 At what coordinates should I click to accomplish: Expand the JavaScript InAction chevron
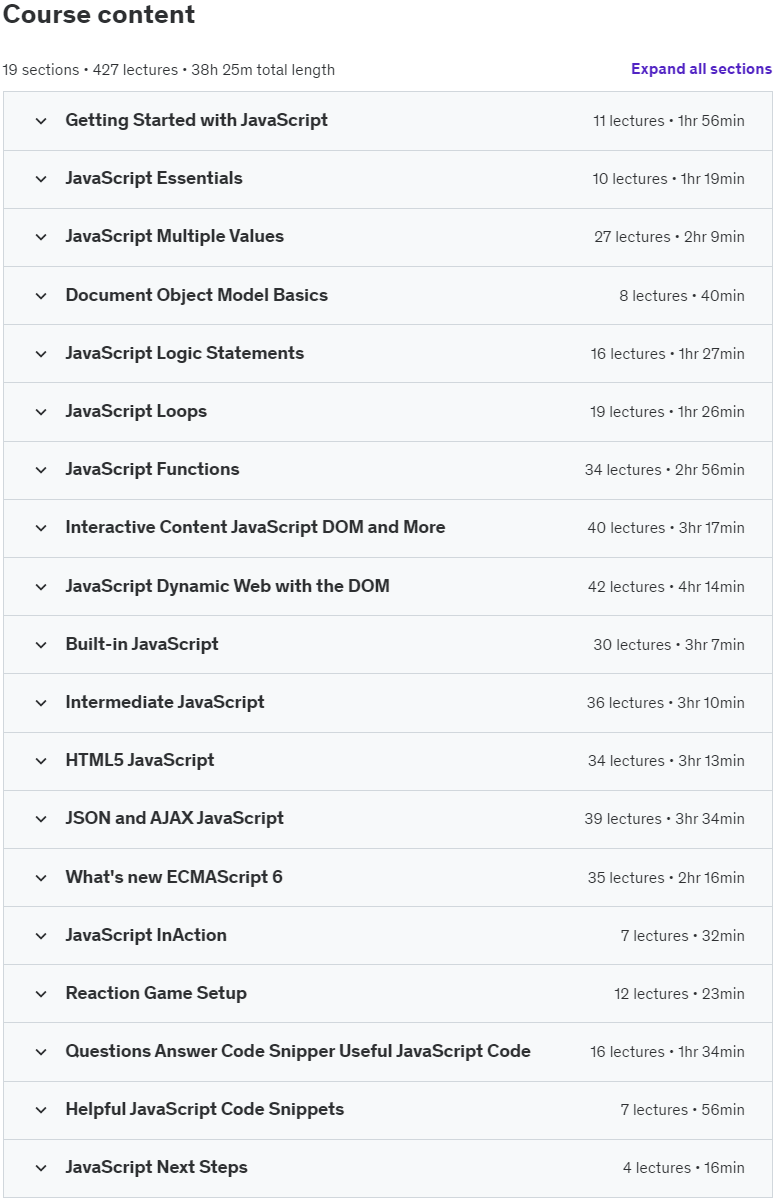click(x=41, y=936)
